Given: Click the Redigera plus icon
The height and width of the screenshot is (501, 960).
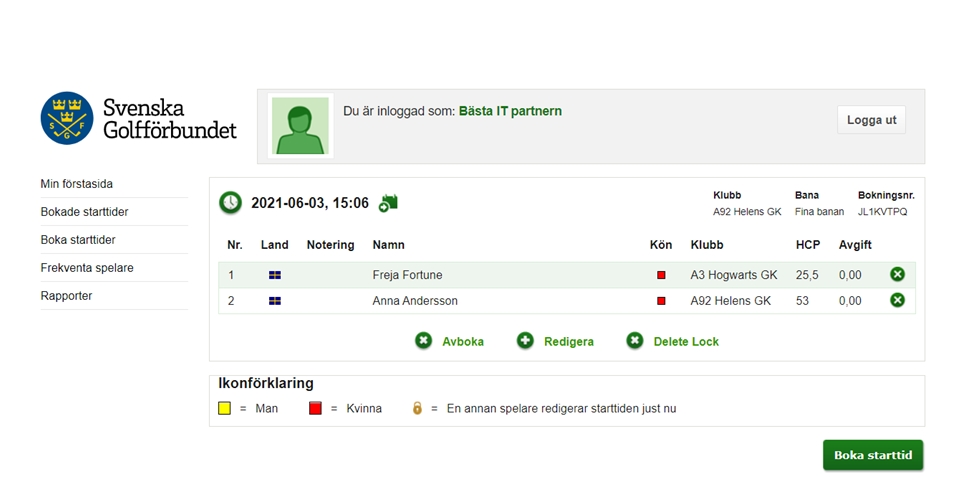Looking at the screenshot, I should tap(525, 341).
